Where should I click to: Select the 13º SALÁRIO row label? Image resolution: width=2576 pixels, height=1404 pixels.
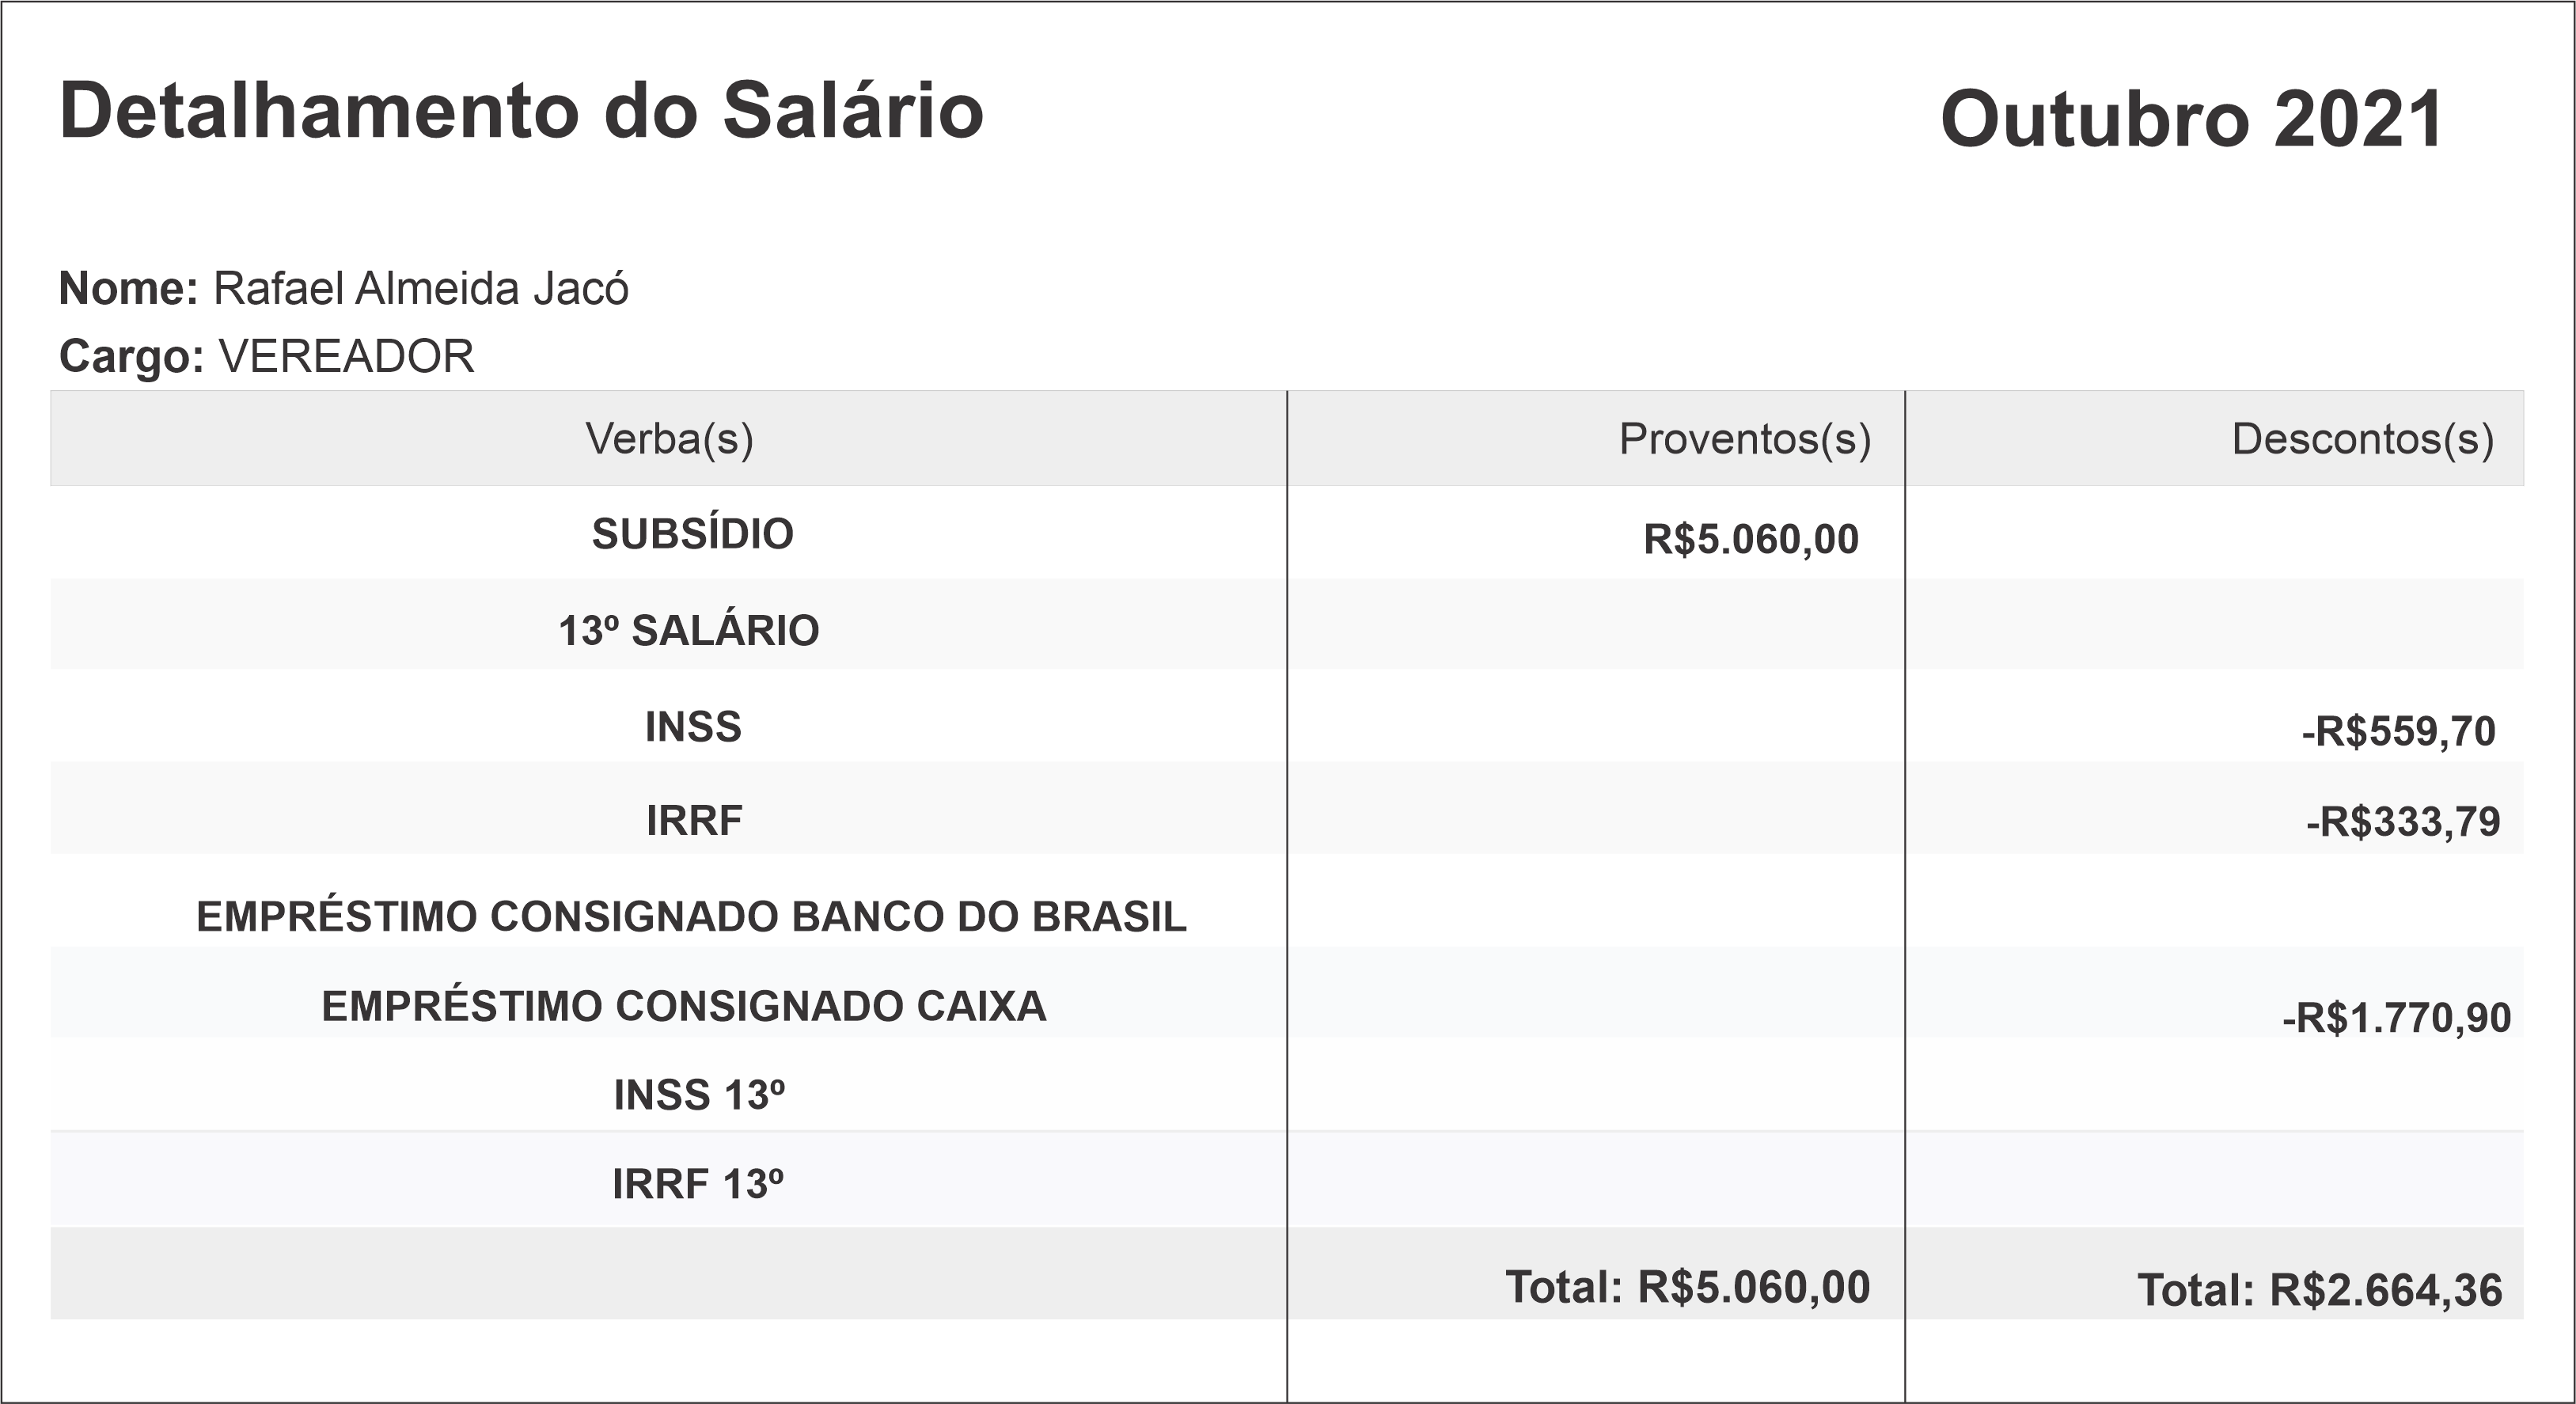click(688, 631)
